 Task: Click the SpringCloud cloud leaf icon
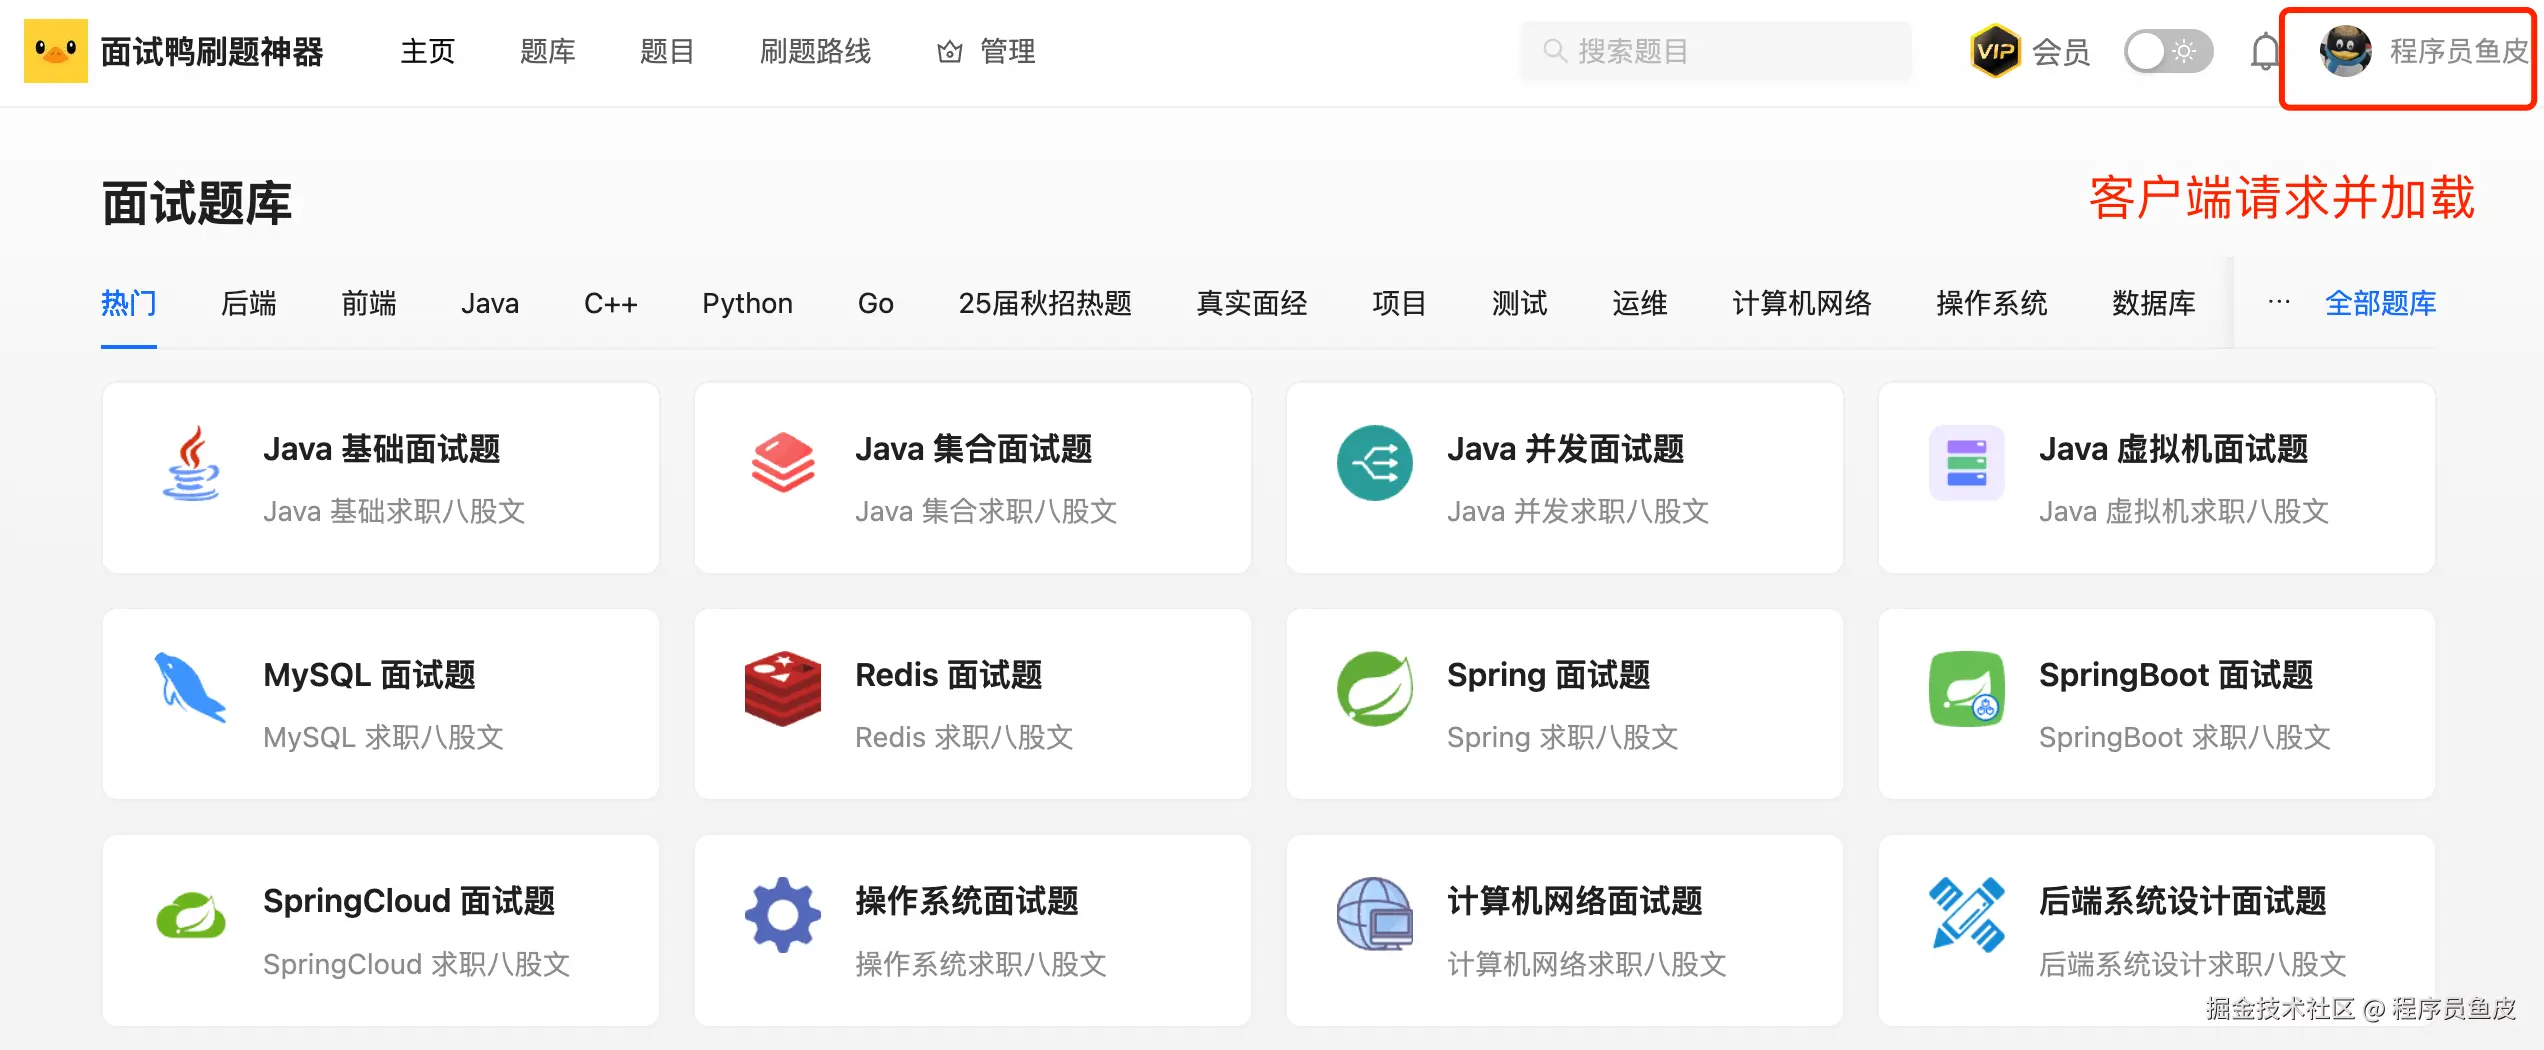[x=191, y=915]
